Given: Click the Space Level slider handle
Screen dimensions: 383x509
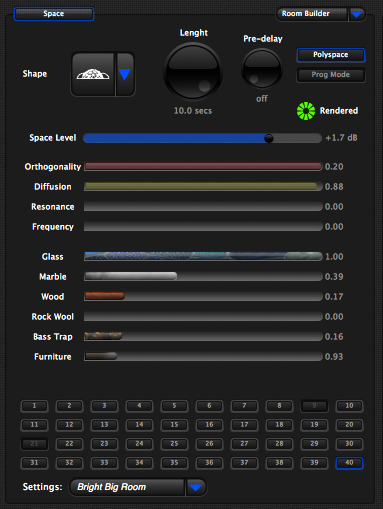Looking at the screenshot, I should [x=268, y=138].
